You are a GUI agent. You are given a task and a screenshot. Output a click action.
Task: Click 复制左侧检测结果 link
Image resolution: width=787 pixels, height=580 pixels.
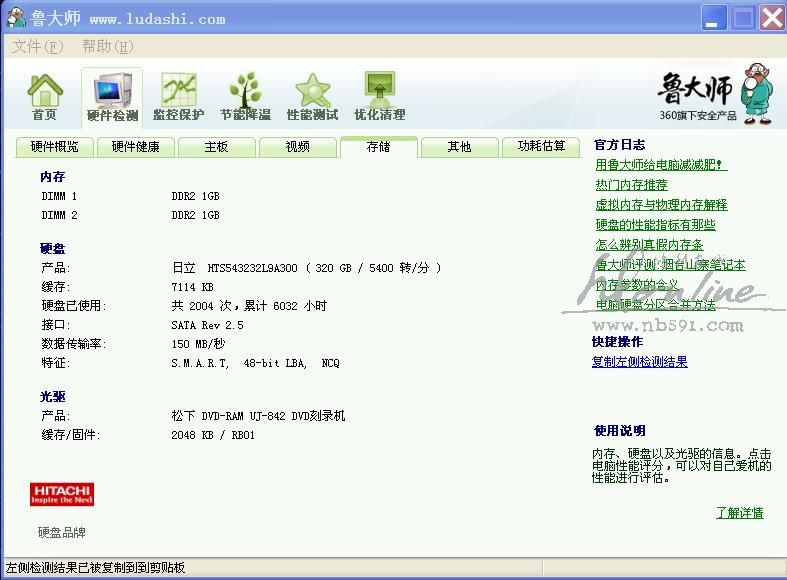[x=639, y=362]
